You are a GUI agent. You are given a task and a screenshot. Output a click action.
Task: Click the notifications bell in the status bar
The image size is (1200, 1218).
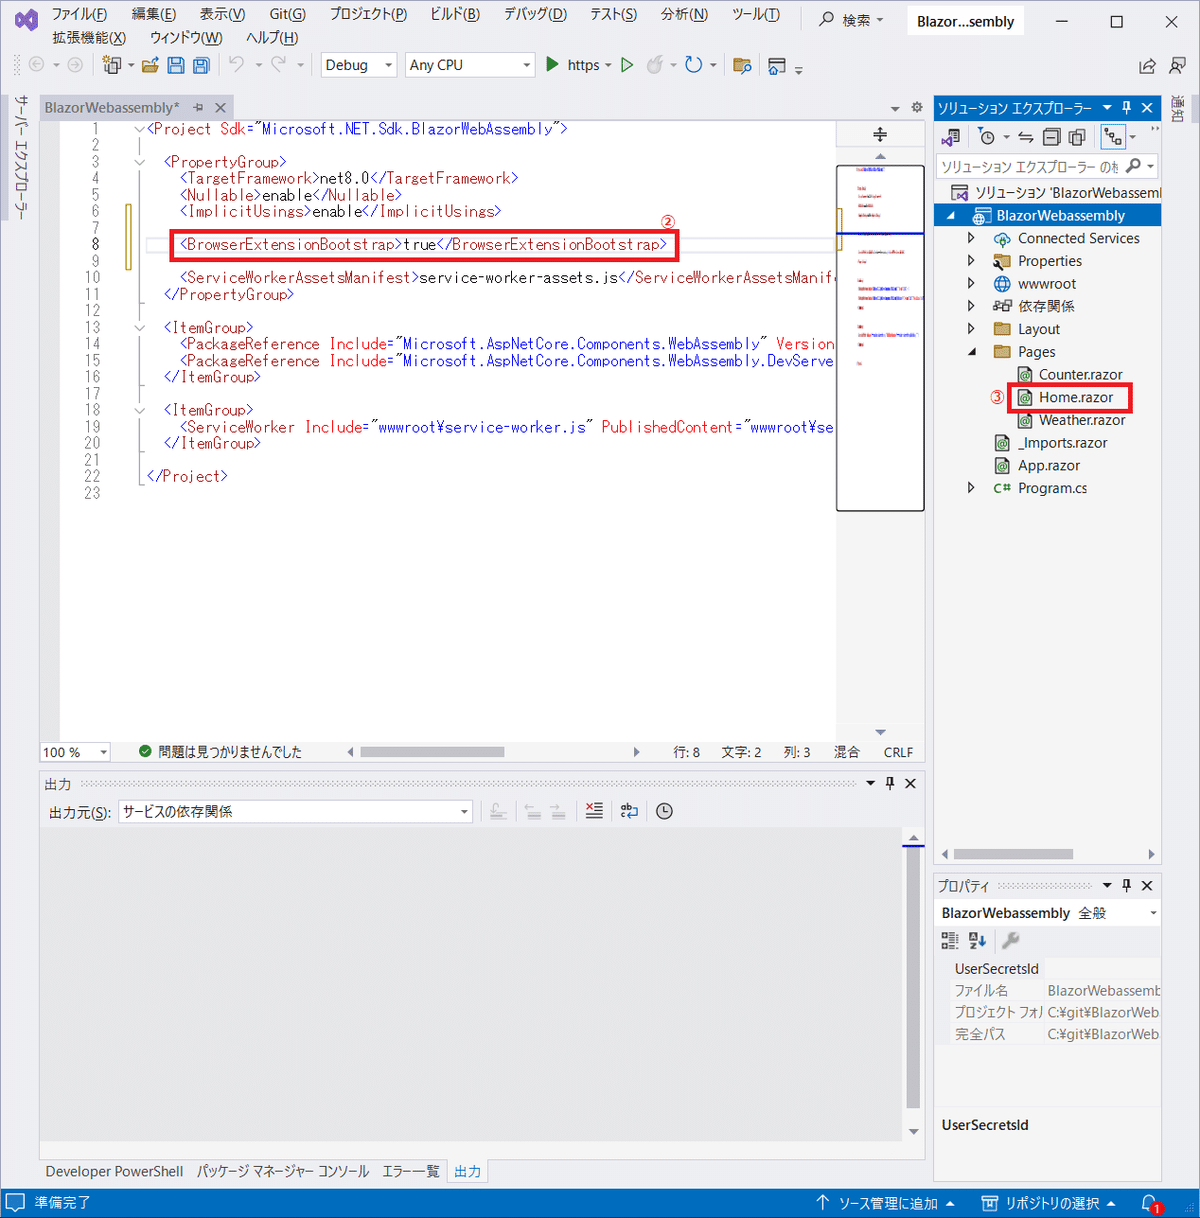[1150, 1203]
